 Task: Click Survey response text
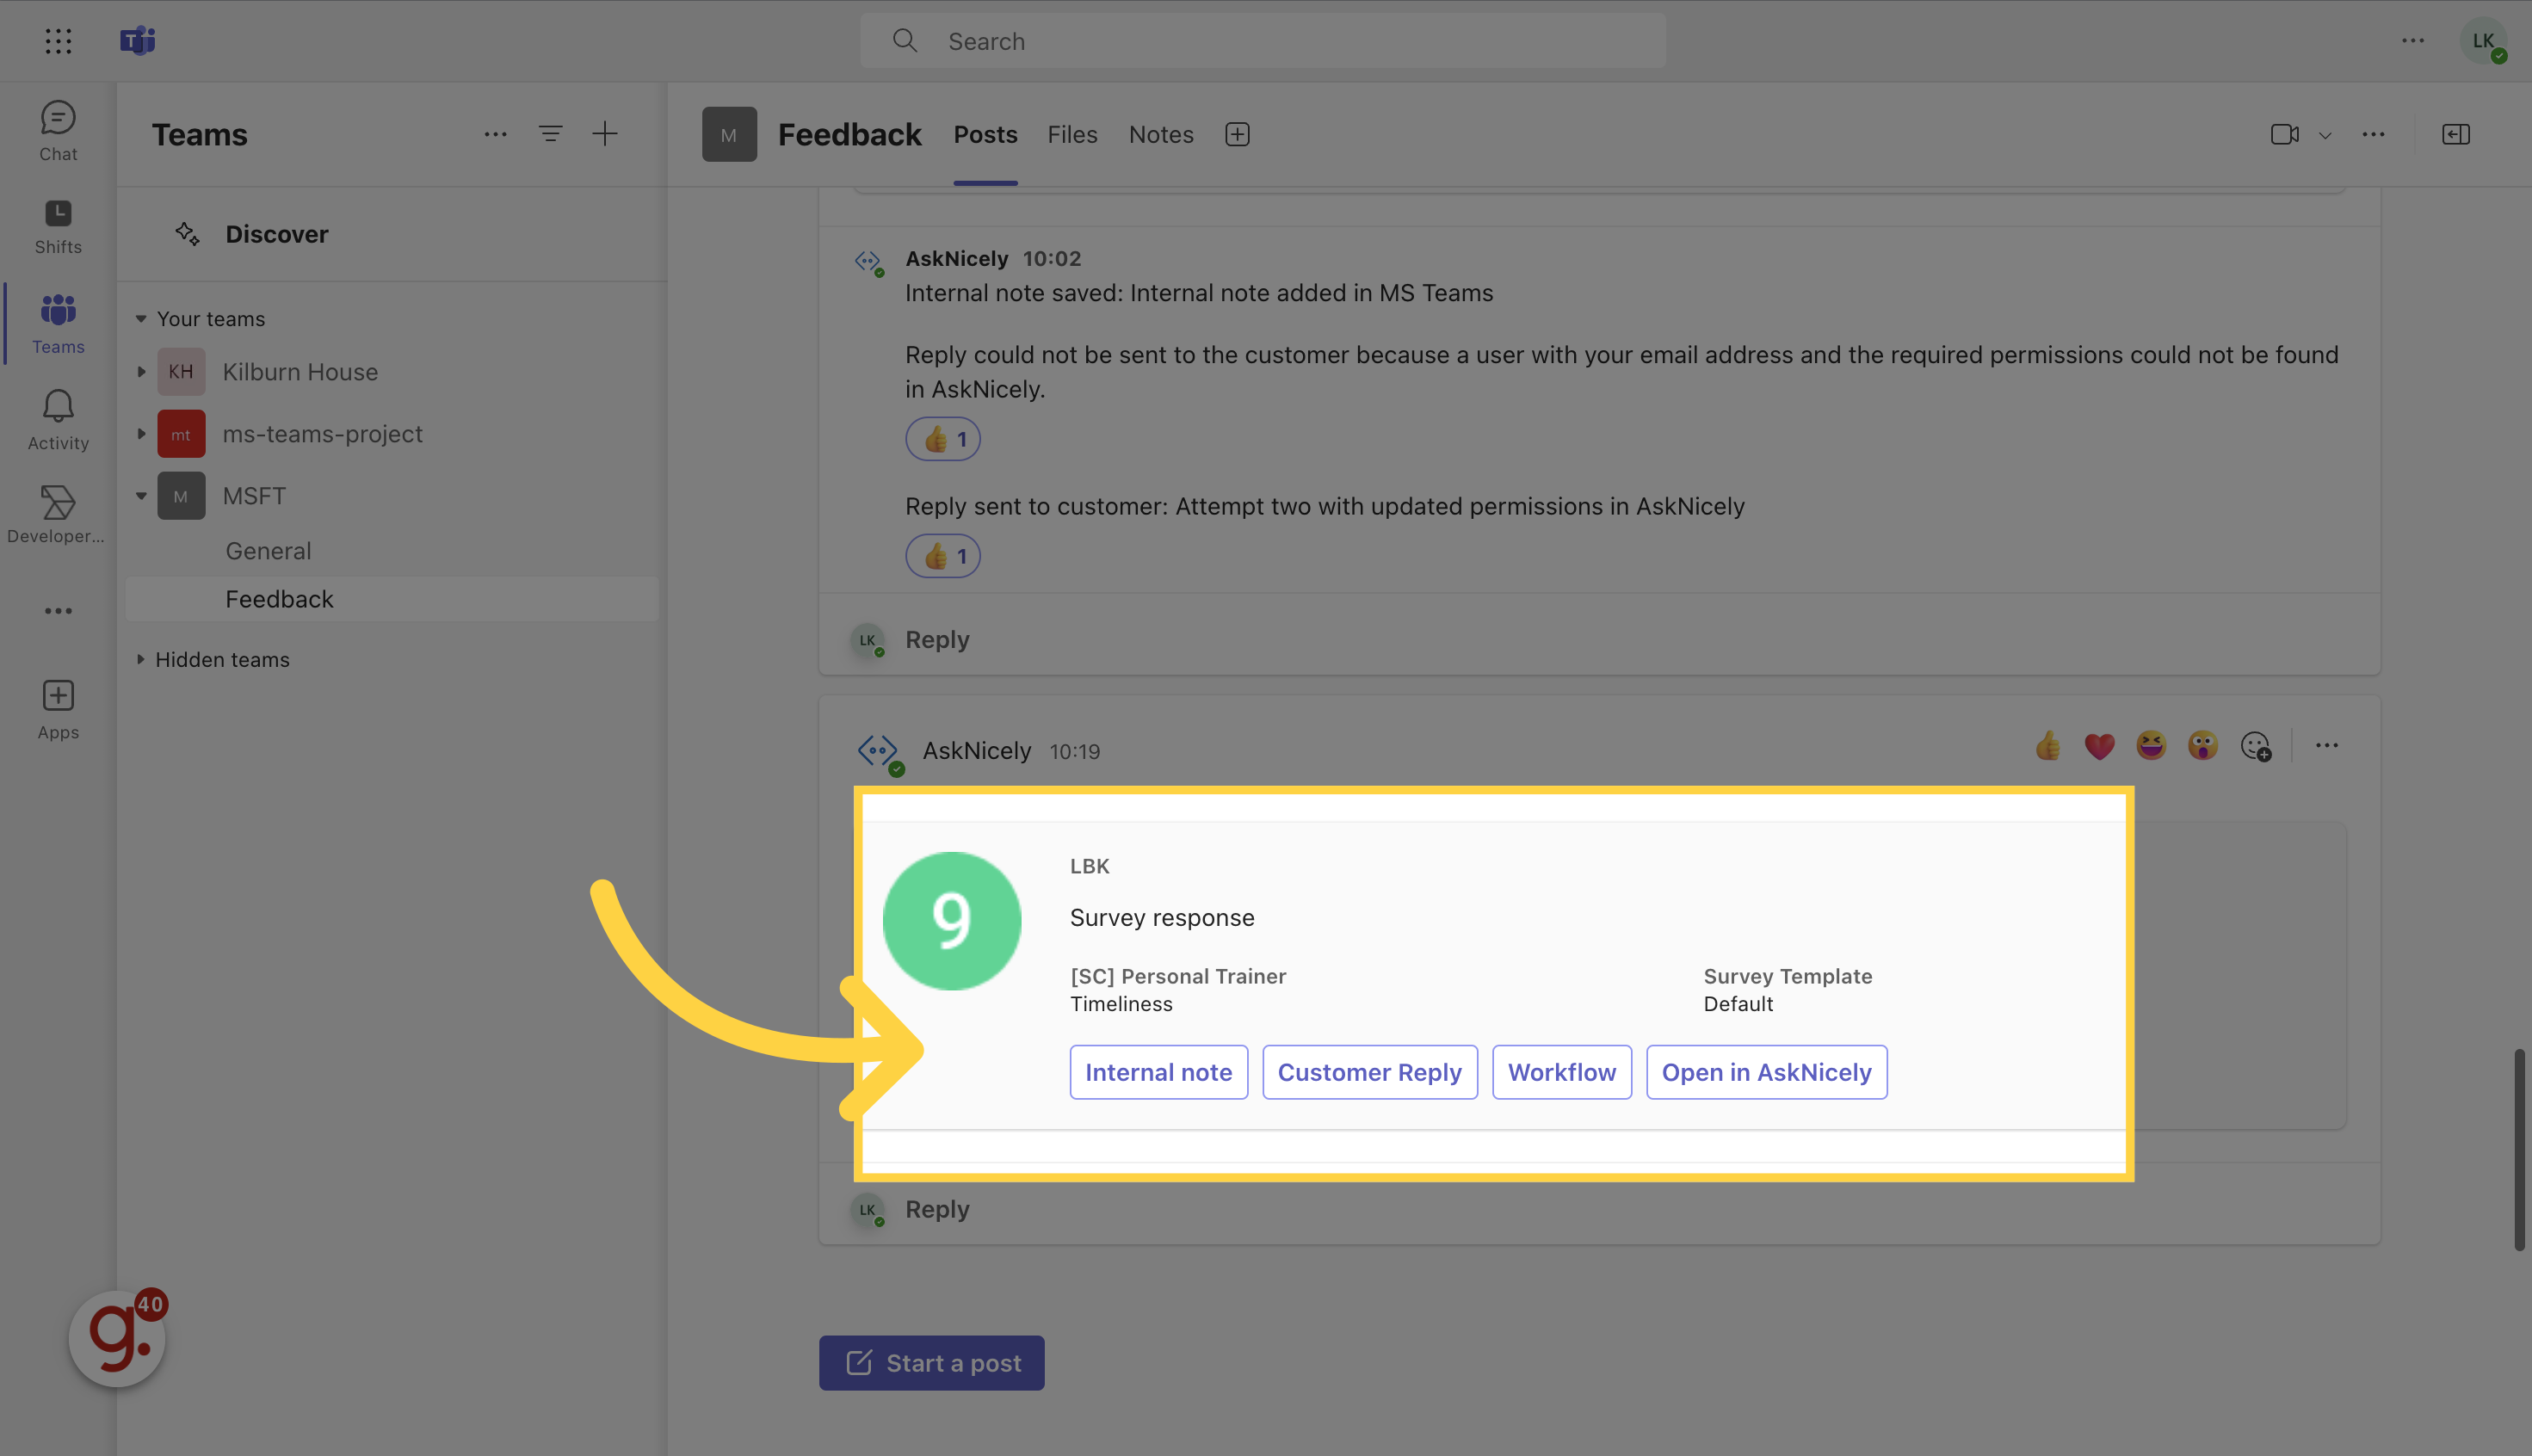pos(1162,918)
